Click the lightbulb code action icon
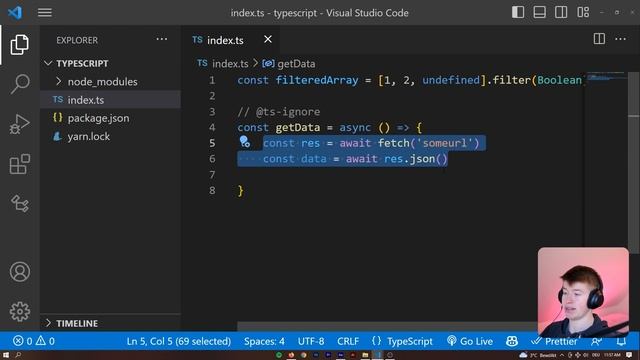640x360 pixels. click(244, 142)
